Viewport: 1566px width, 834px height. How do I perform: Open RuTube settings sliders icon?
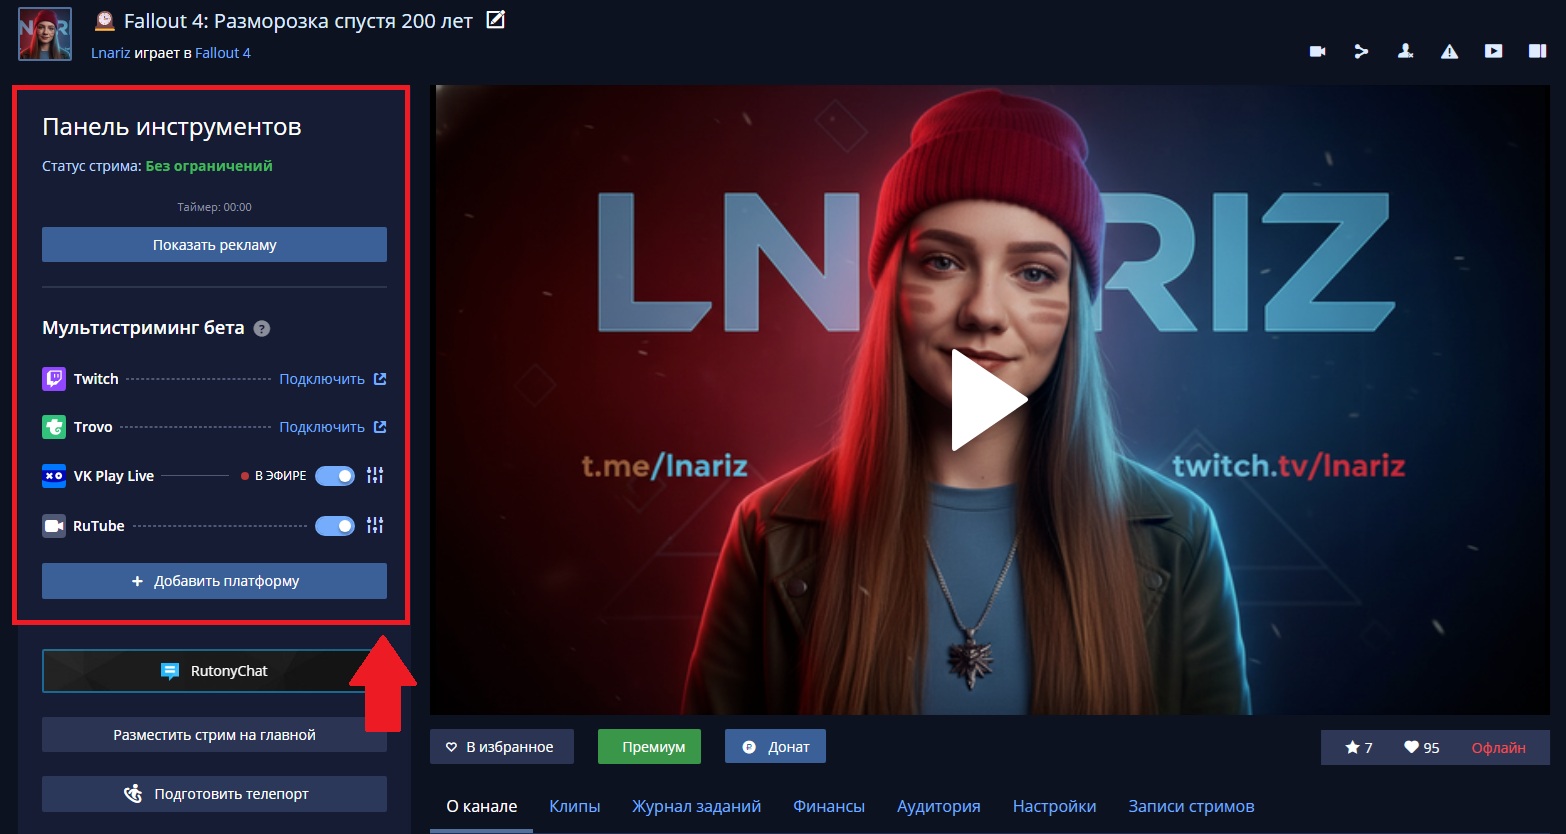[375, 526]
